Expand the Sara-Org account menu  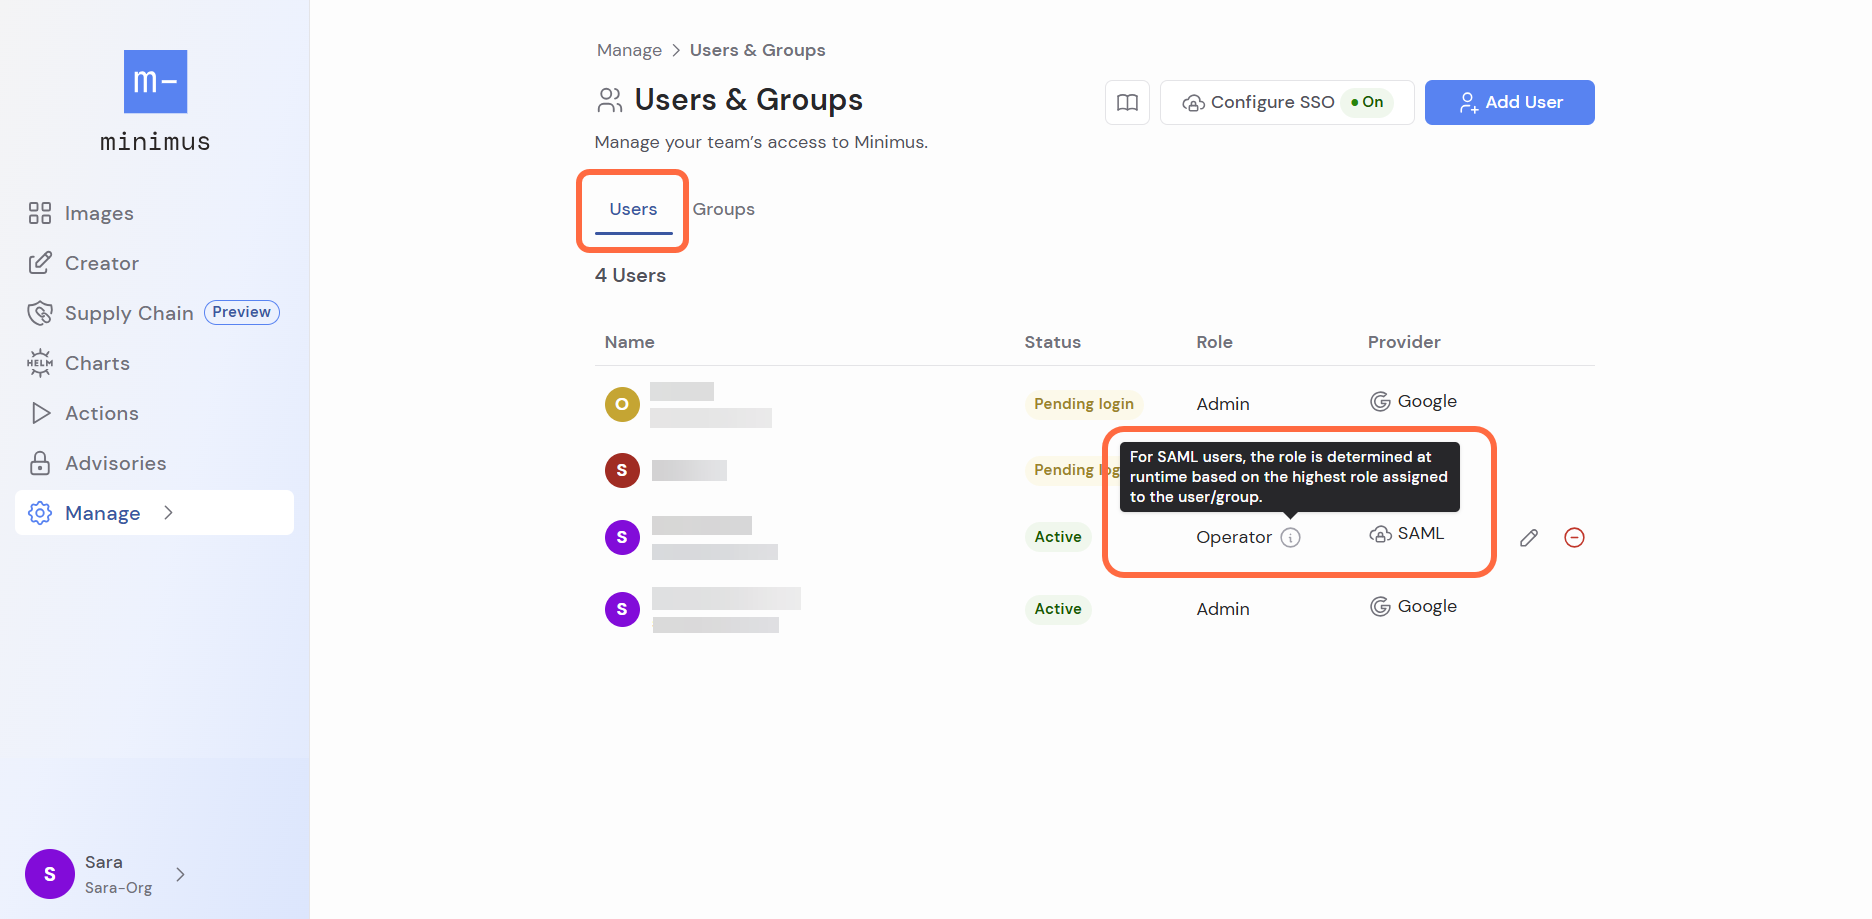click(x=180, y=874)
